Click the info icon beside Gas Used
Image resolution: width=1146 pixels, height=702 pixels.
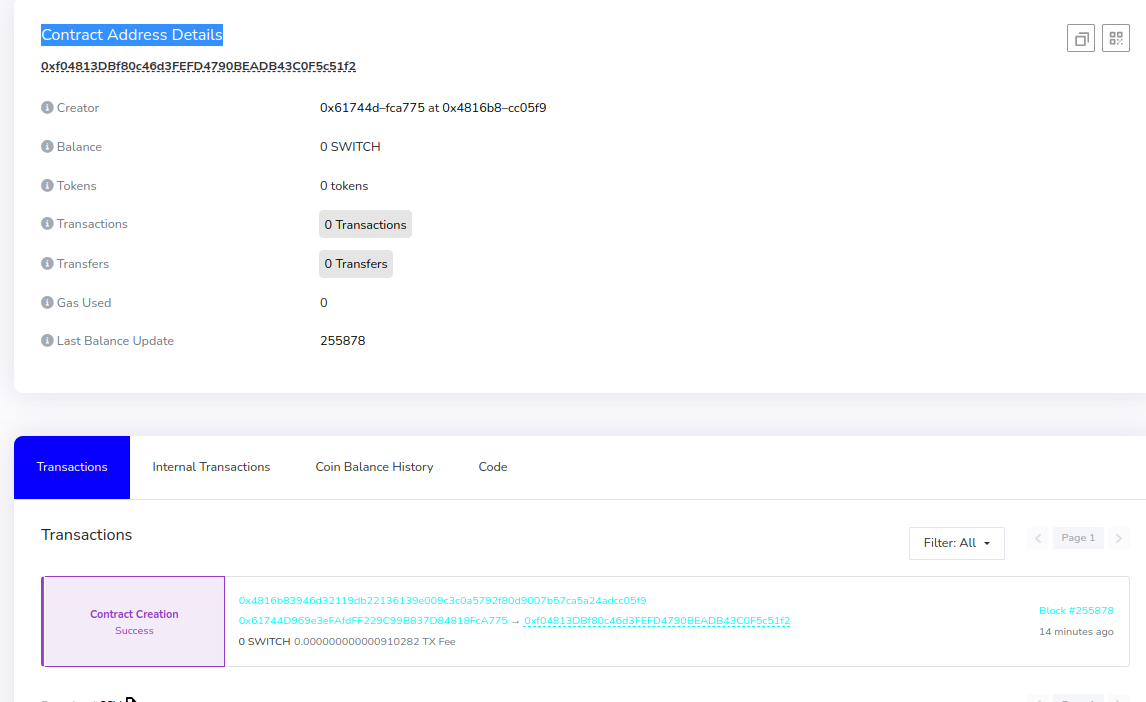click(45, 302)
